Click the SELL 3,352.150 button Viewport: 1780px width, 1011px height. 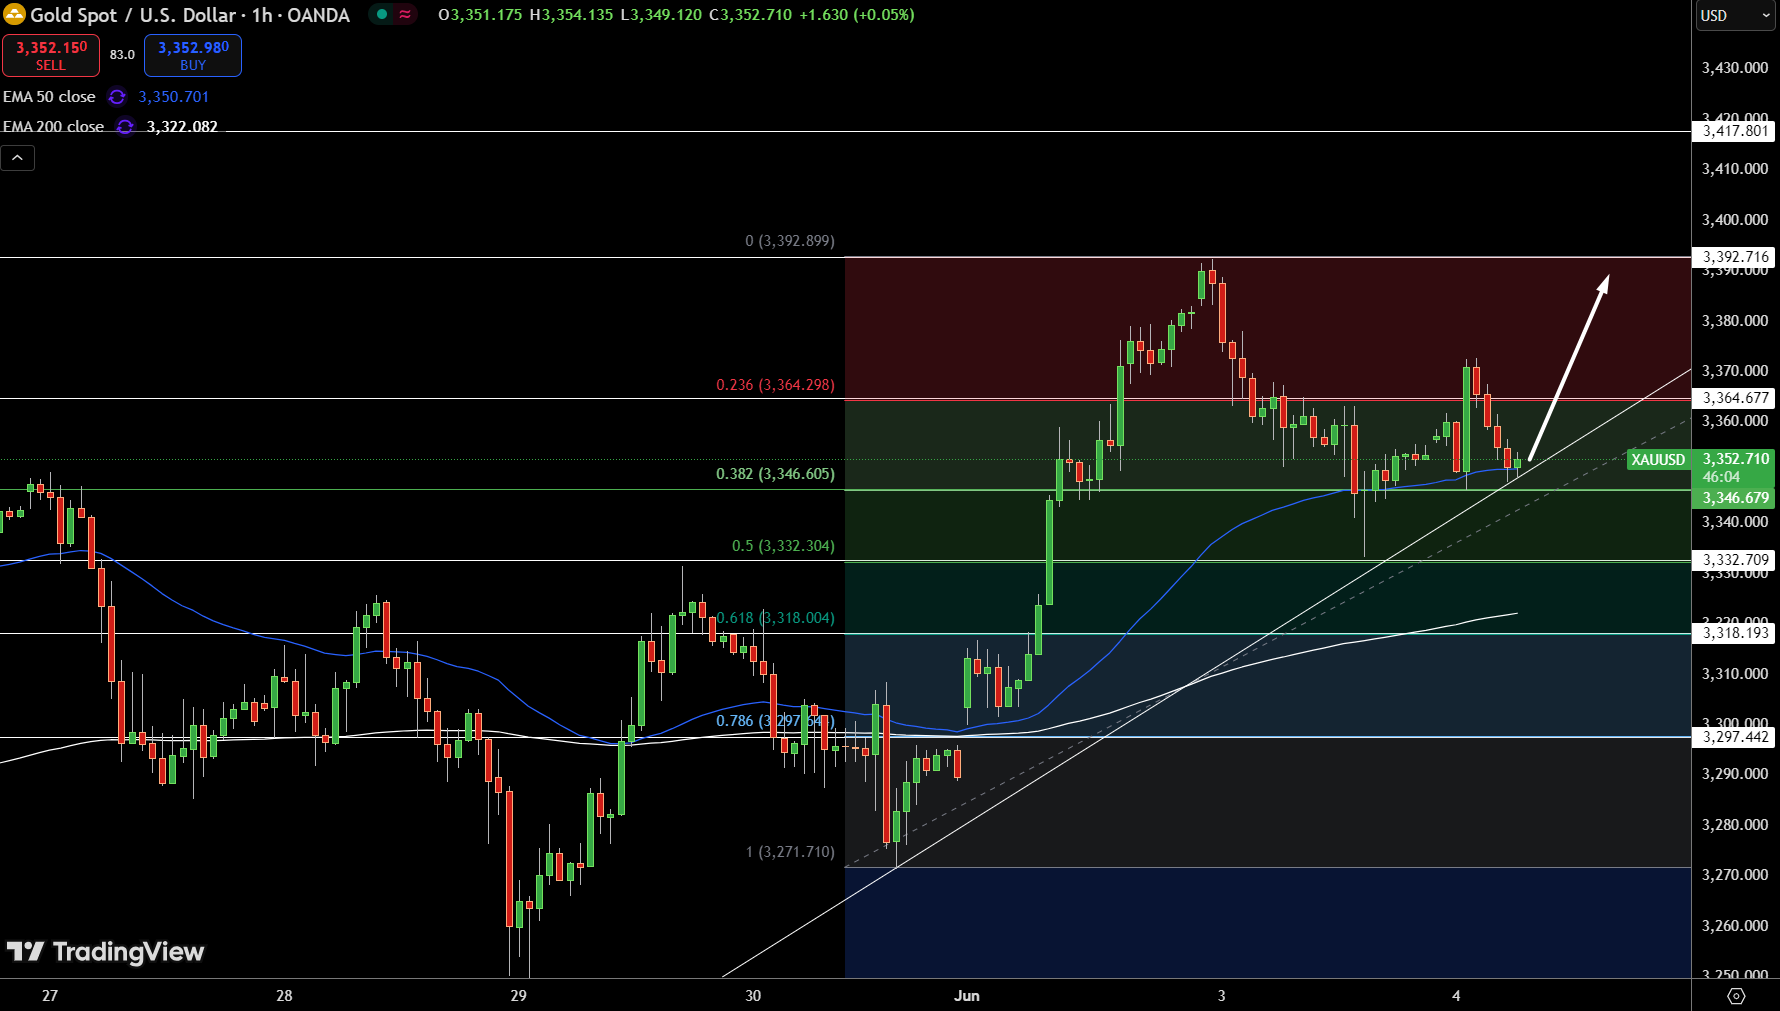tap(51, 56)
